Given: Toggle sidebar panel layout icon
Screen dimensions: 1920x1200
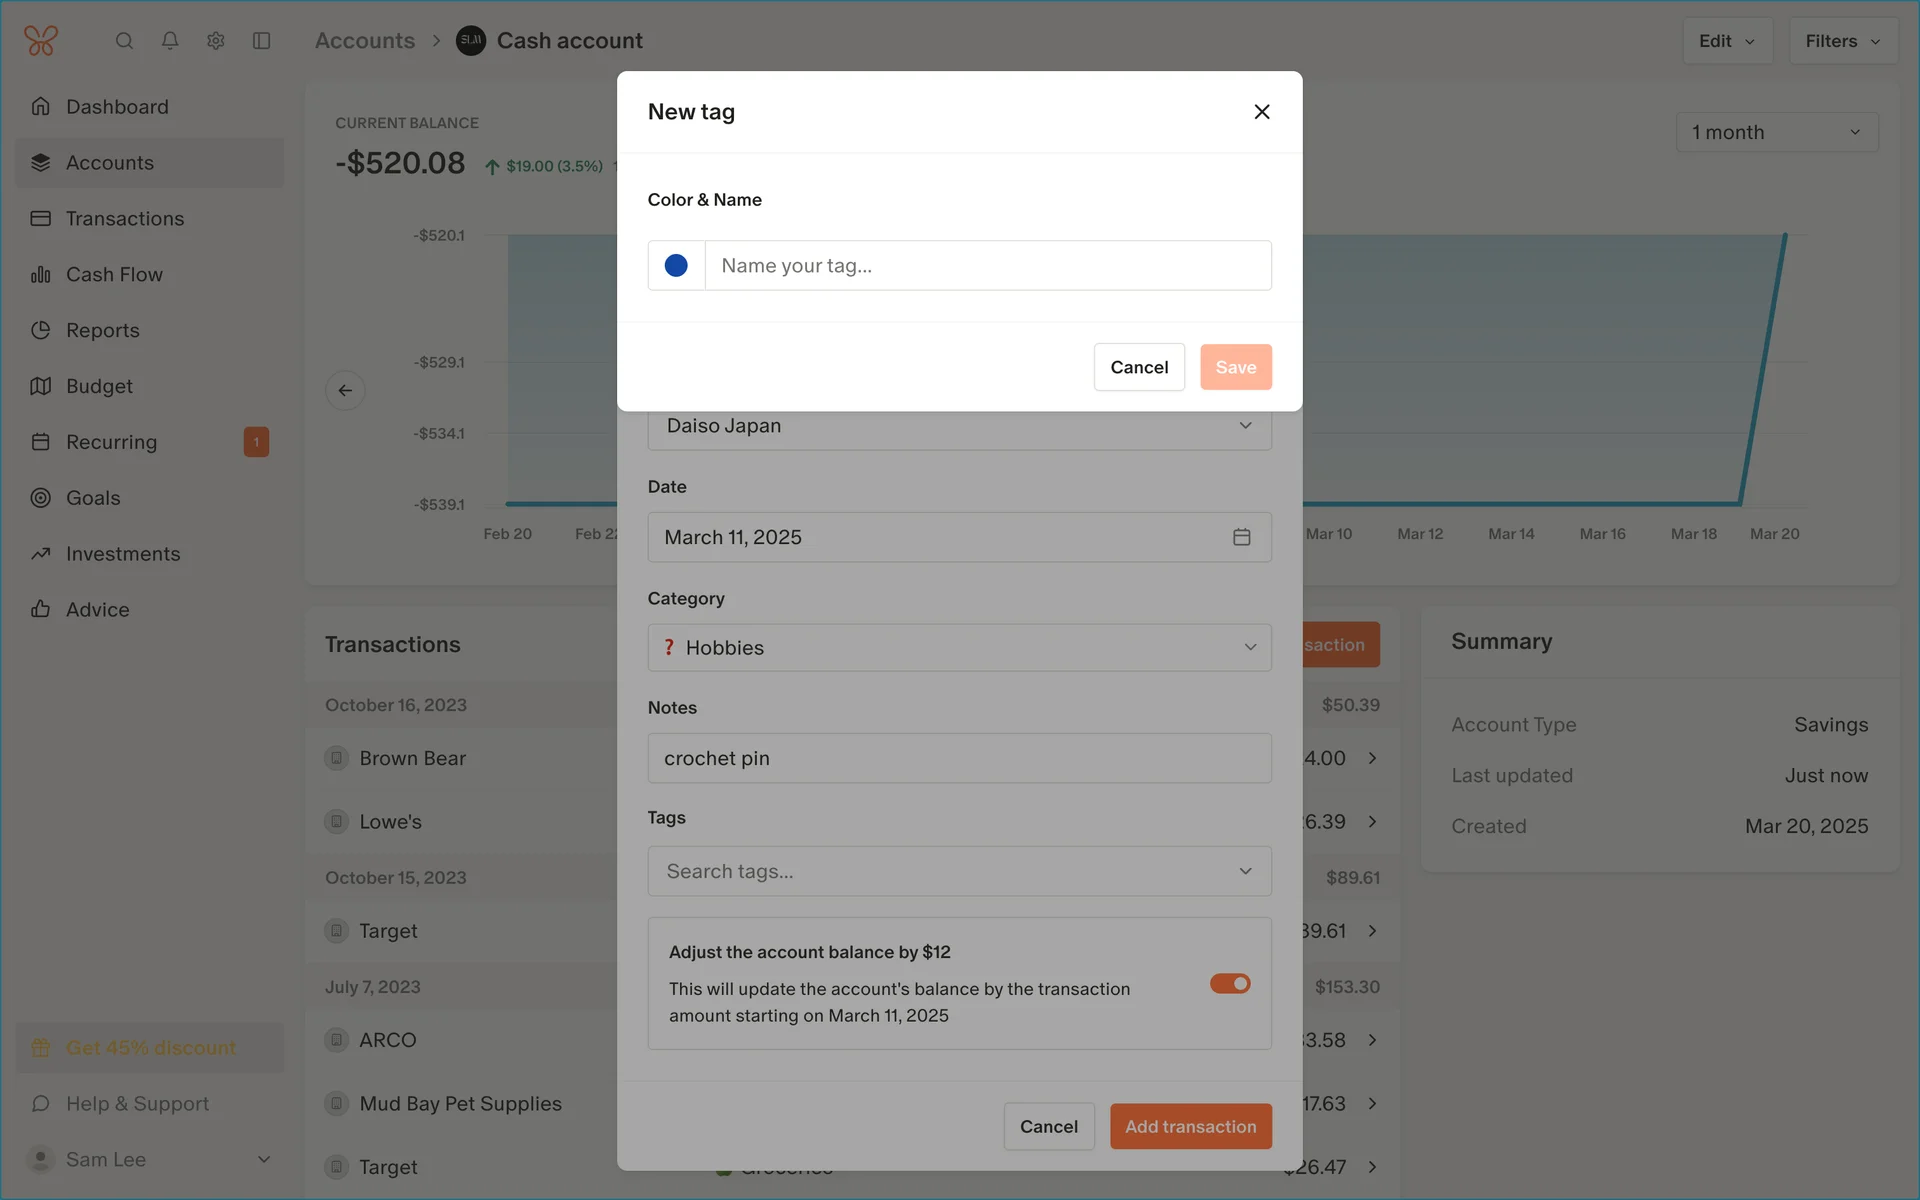Looking at the screenshot, I should (262, 41).
